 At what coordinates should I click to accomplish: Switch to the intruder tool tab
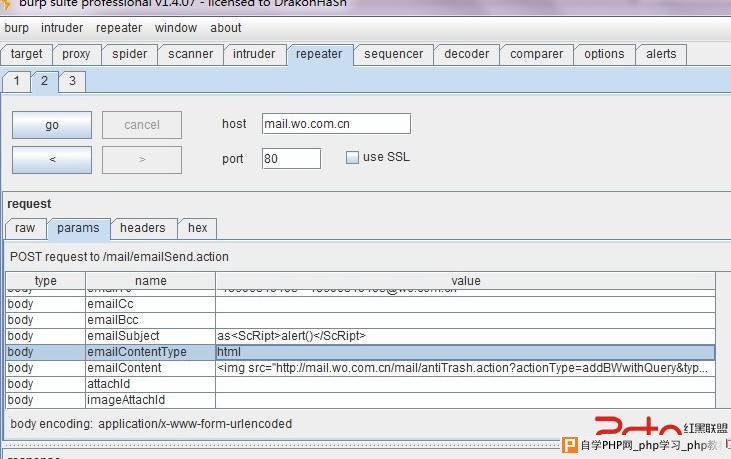coord(254,54)
